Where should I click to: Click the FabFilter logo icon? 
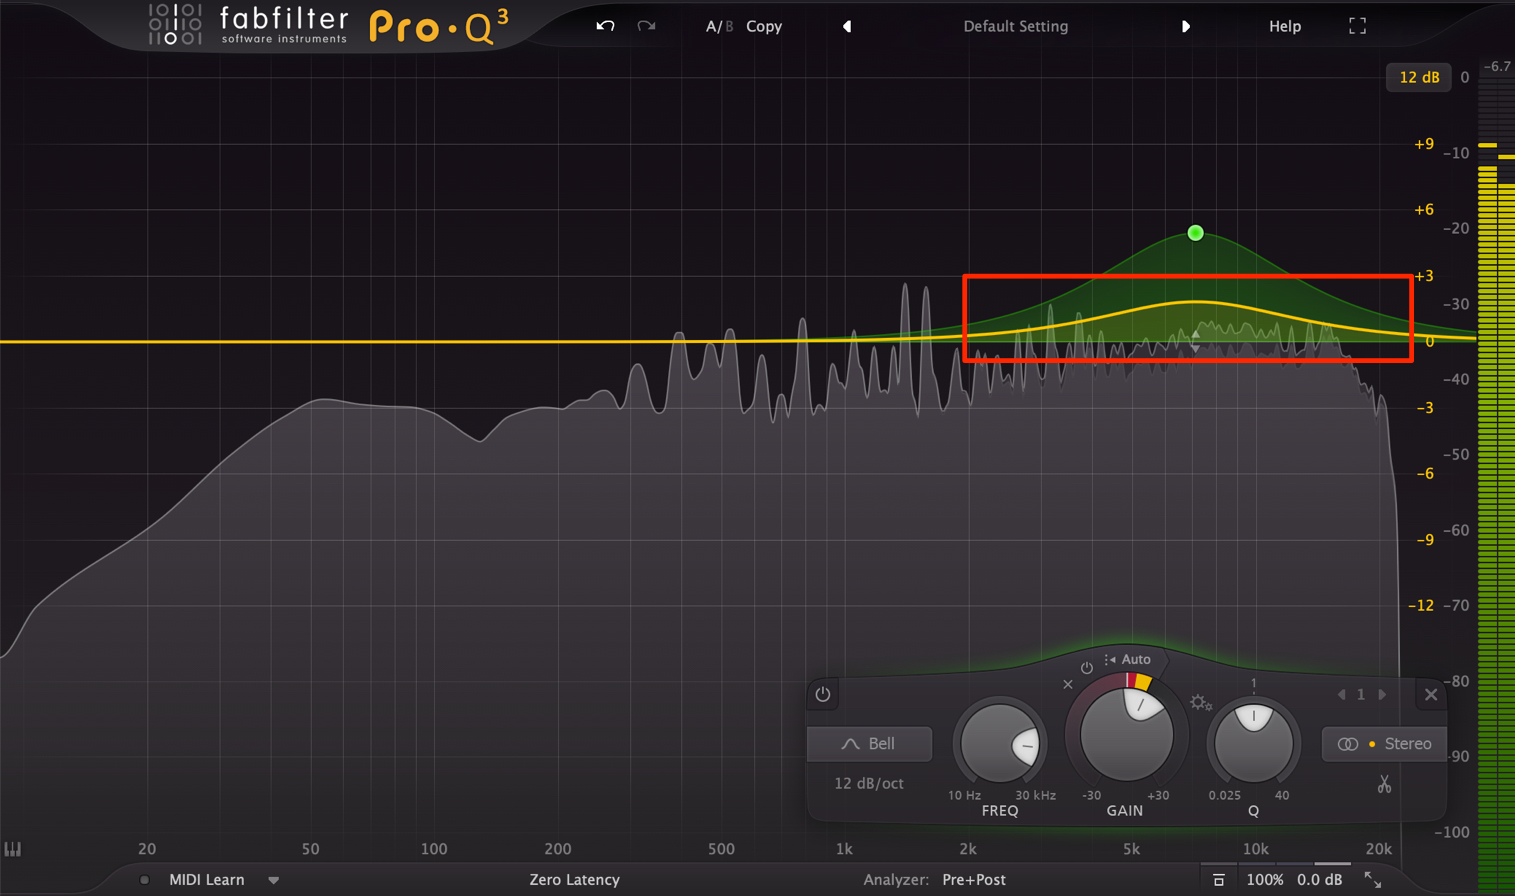click(x=176, y=24)
